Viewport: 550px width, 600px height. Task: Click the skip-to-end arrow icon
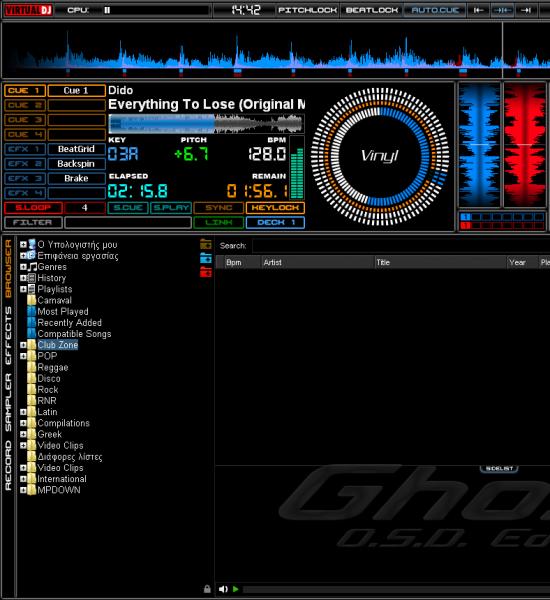526,10
